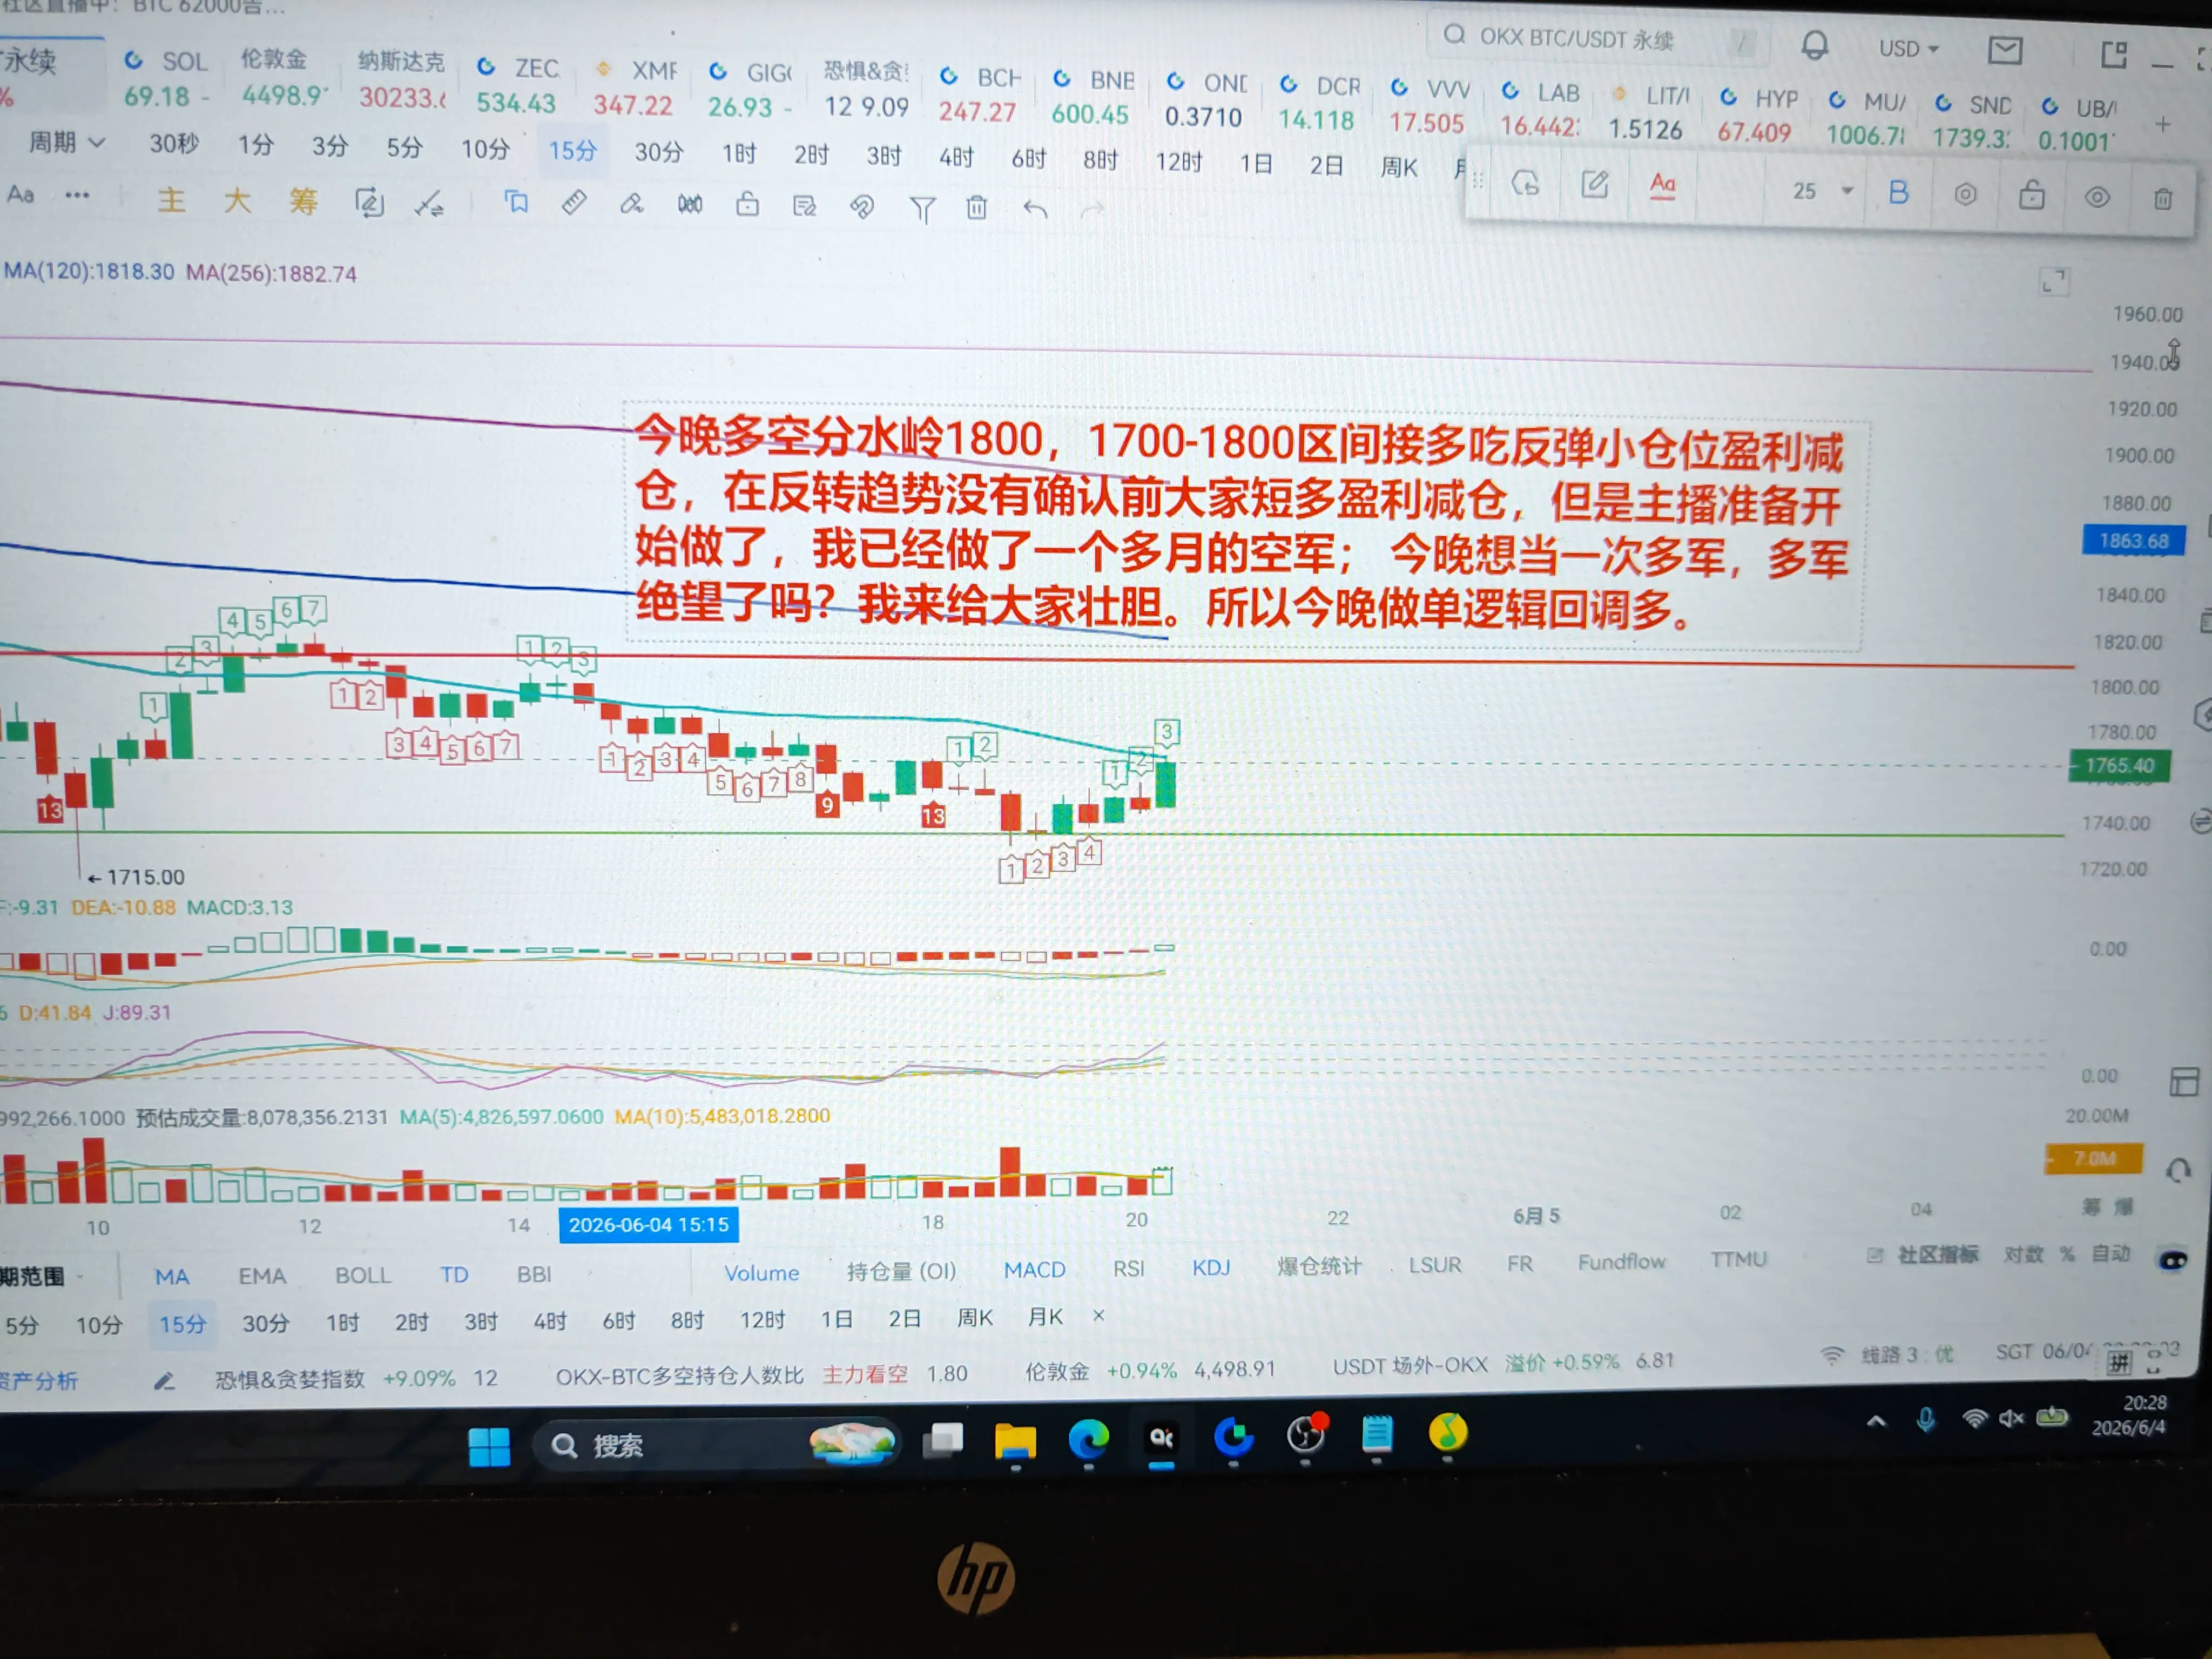Image resolution: width=2212 pixels, height=1659 pixels.
Task: Click the 爆仓统计 indicator button
Action: coord(1319,1266)
